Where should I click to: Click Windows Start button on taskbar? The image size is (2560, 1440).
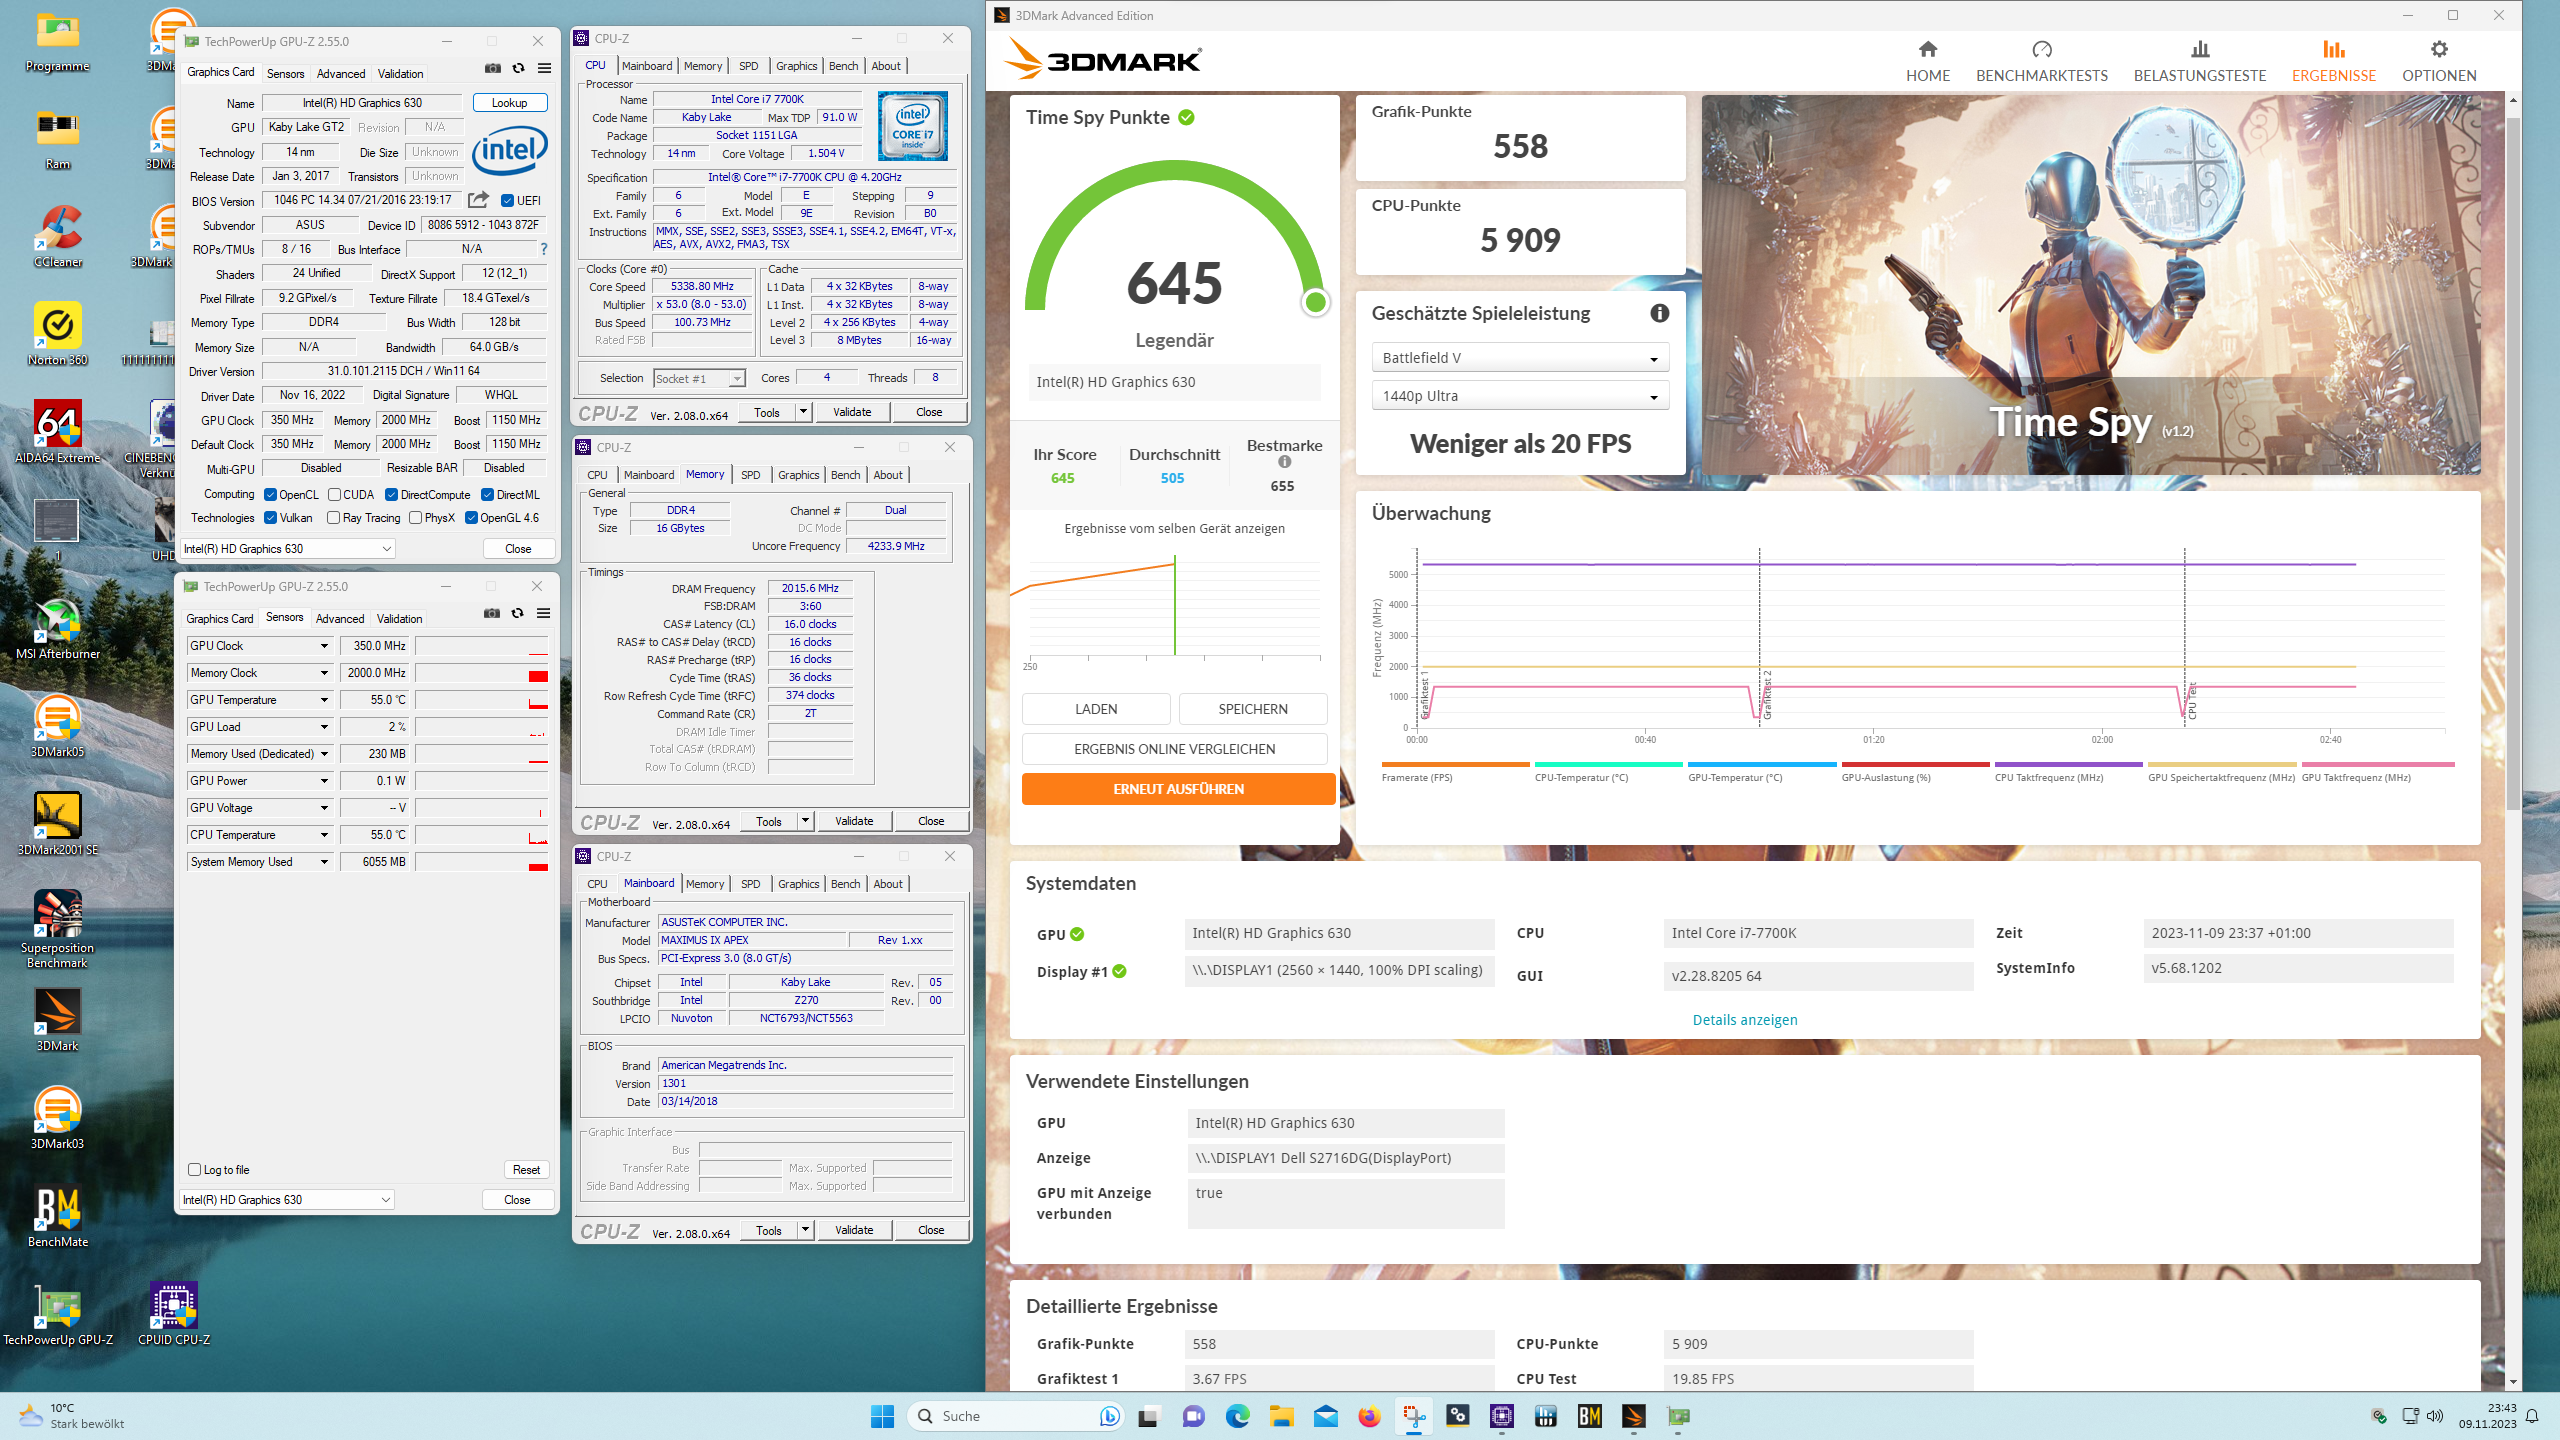click(882, 1416)
